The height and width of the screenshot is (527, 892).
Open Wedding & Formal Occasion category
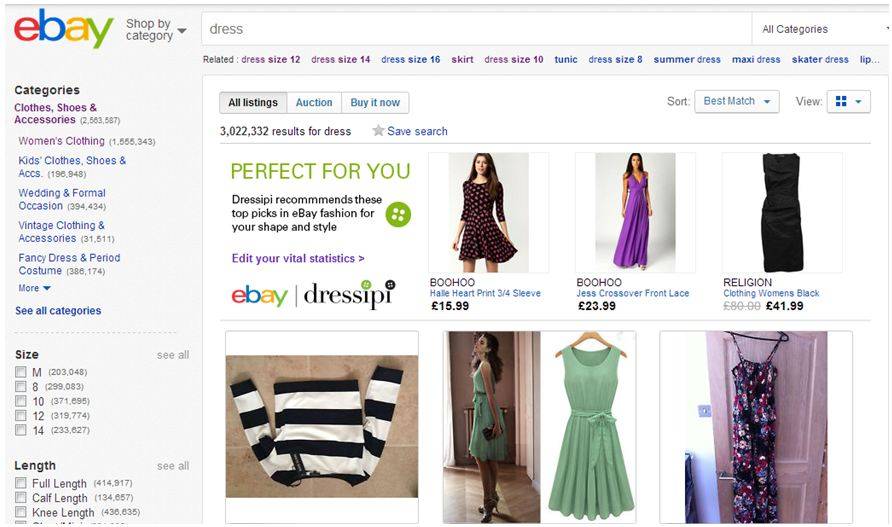(62, 199)
